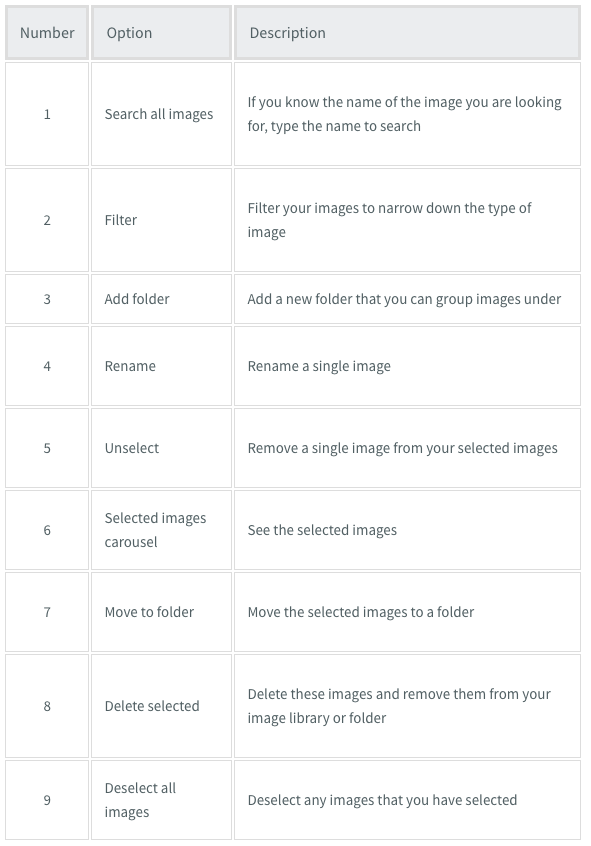Click the description about filtering your images
591x846 pixels.
tap(389, 220)
